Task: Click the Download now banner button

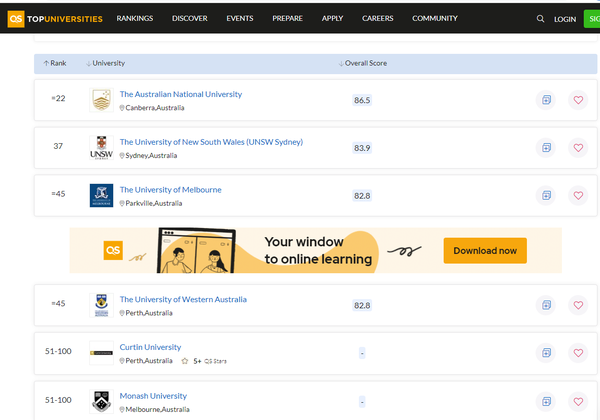Action: coord(485,251)
